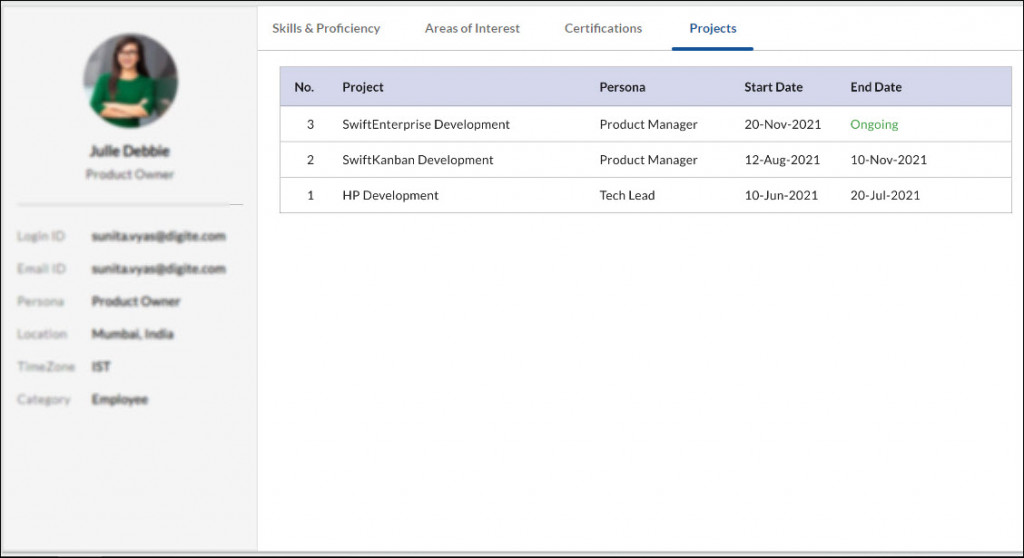Screen dimensions: 1024x558
Task: Click the Project column header
Action: [362, 87]
